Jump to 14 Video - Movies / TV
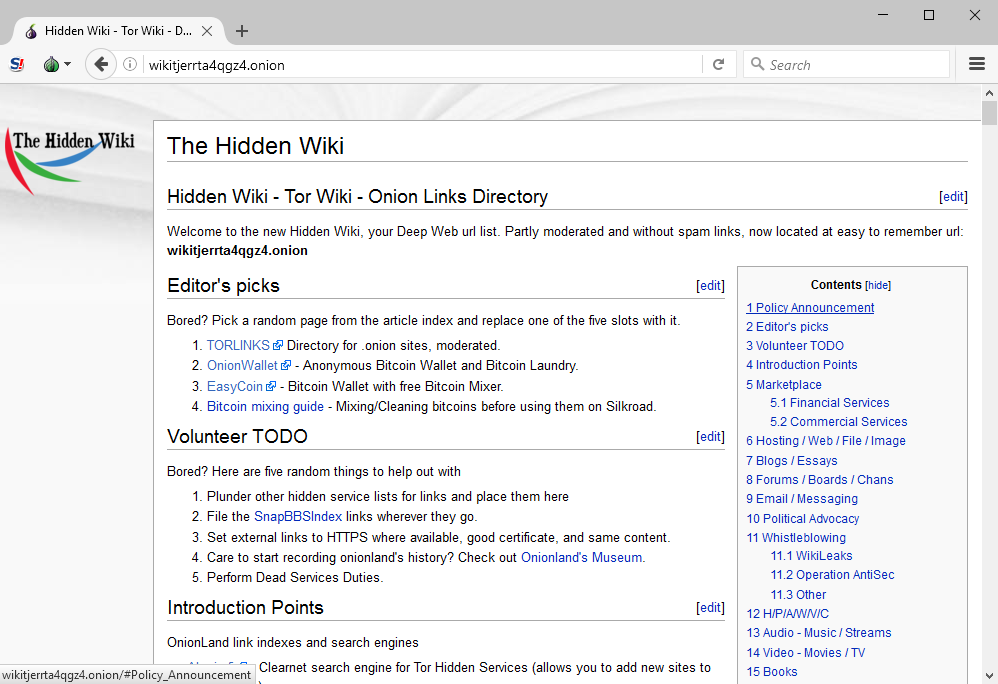998x684 pixels. [806, 653]
